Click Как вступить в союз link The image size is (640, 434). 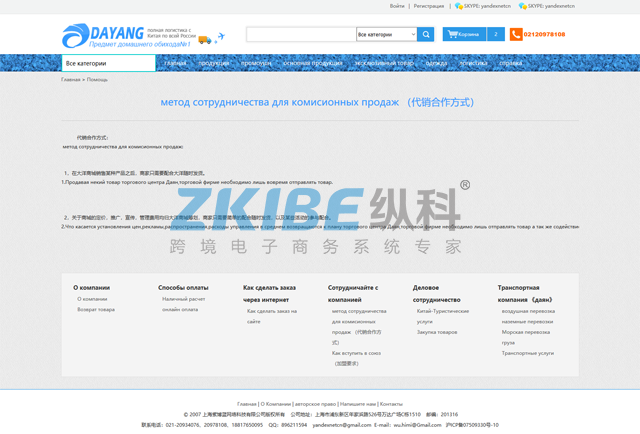[356, 358]
